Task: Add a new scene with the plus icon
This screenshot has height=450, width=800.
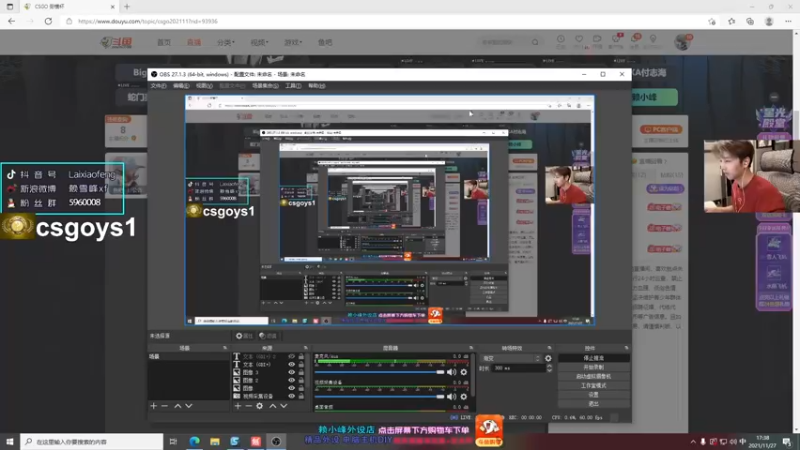Action: (x=154, y=406)
